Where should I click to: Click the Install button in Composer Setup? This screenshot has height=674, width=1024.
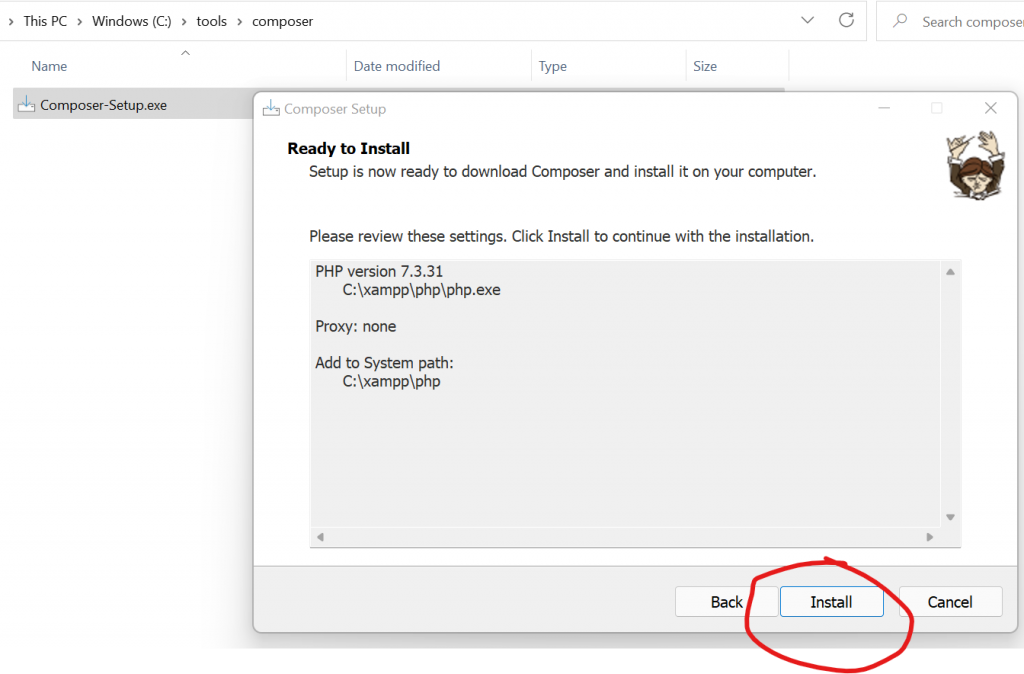tap(831, 602)
